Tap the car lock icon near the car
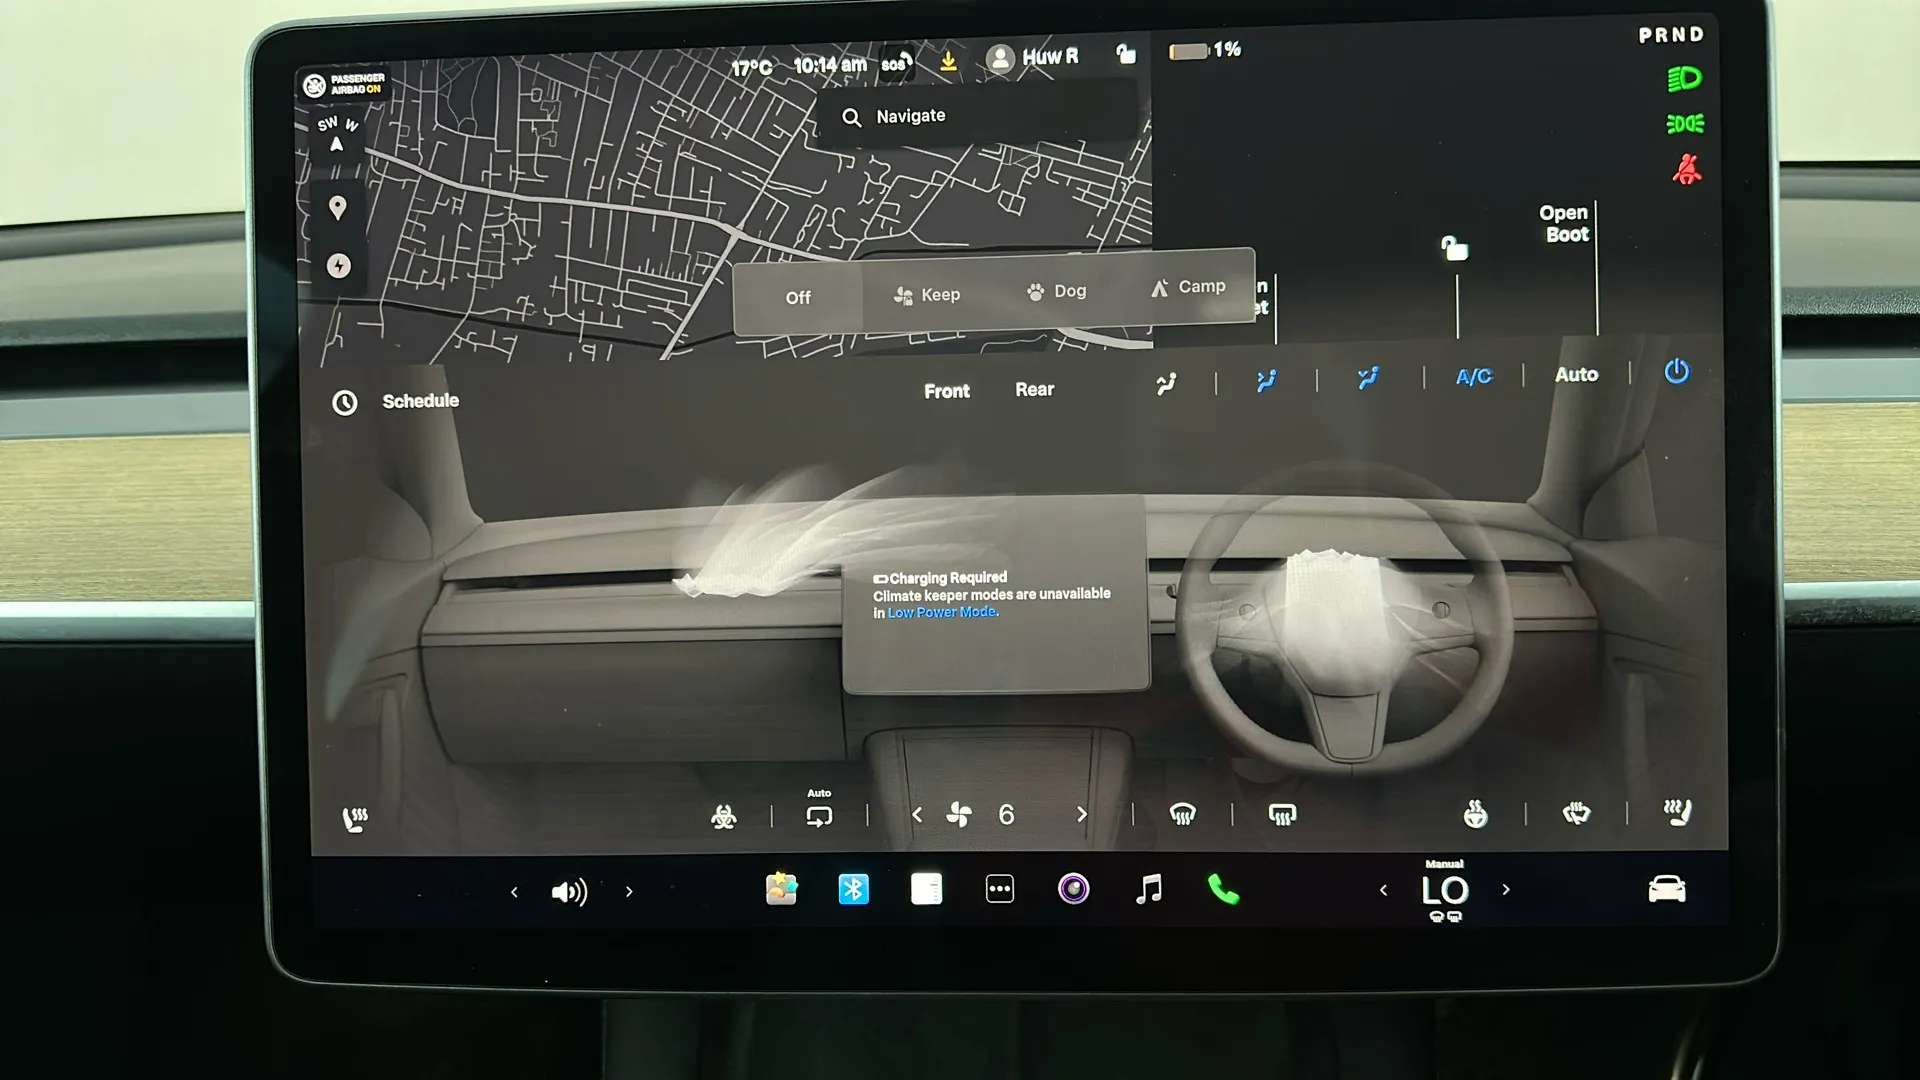 pos(1454,248)
